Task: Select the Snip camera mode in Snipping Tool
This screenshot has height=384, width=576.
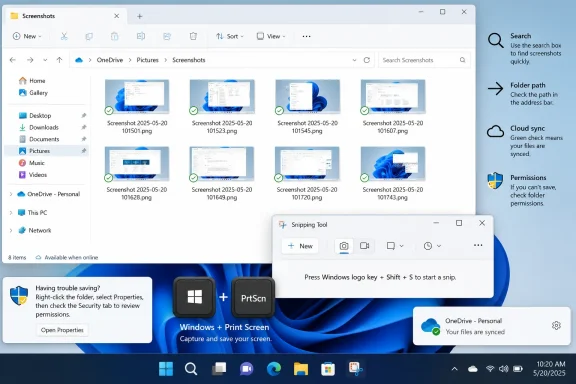Action: (344, 246)
